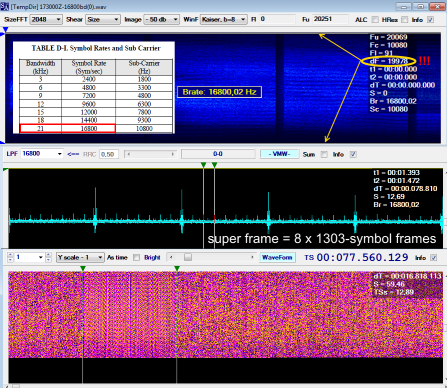Image resolution: width=447 pixels, height=388 pixels.
Task: Click the Brate: 16800,02 Hz label
Action: coord(219,92)
